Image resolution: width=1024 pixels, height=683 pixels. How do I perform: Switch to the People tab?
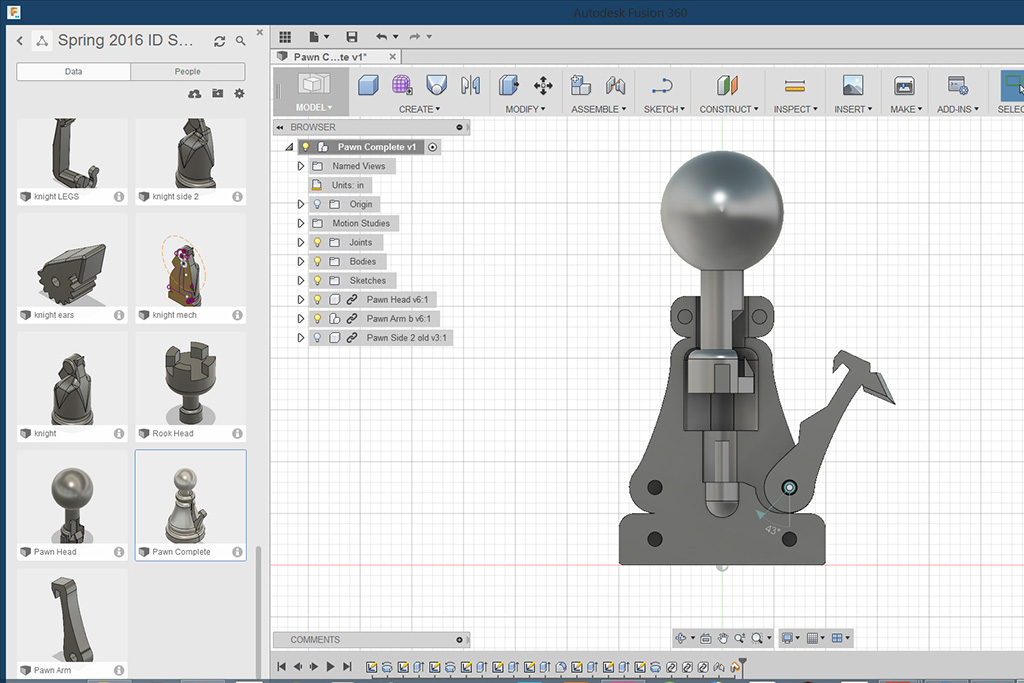187,71
